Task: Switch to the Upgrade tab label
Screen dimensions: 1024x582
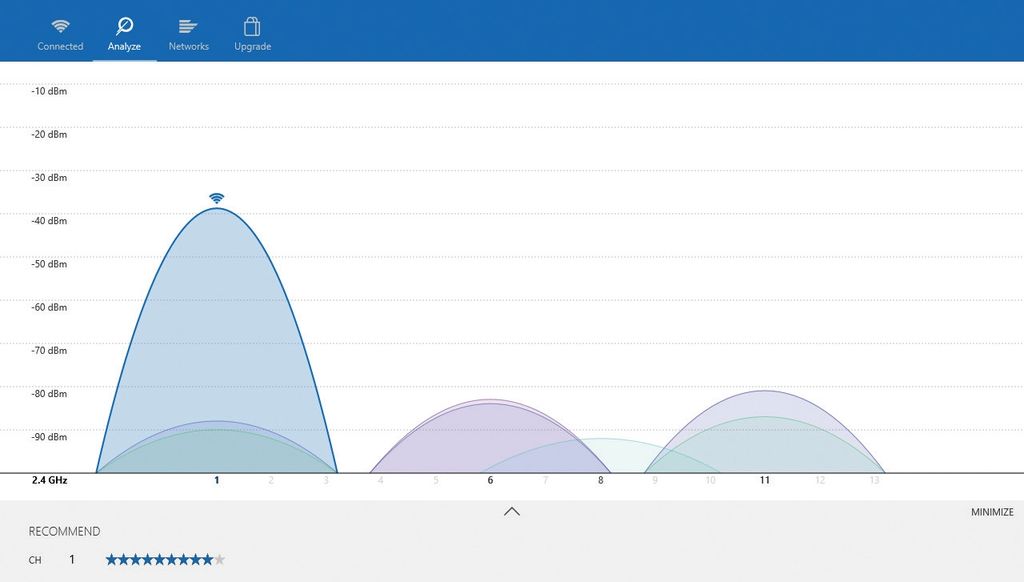Action: point(253,46)
